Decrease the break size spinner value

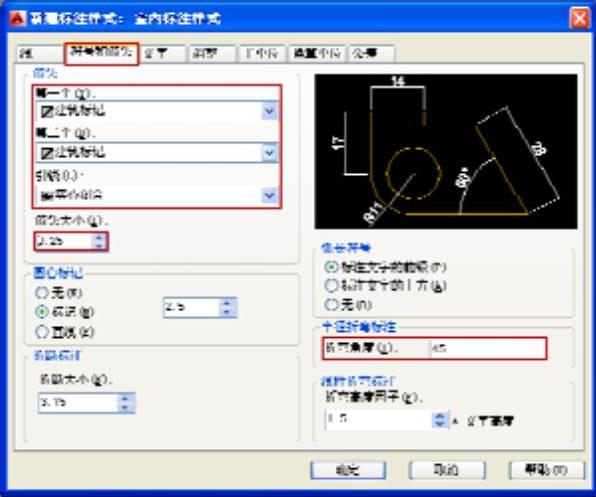[125, 407]
